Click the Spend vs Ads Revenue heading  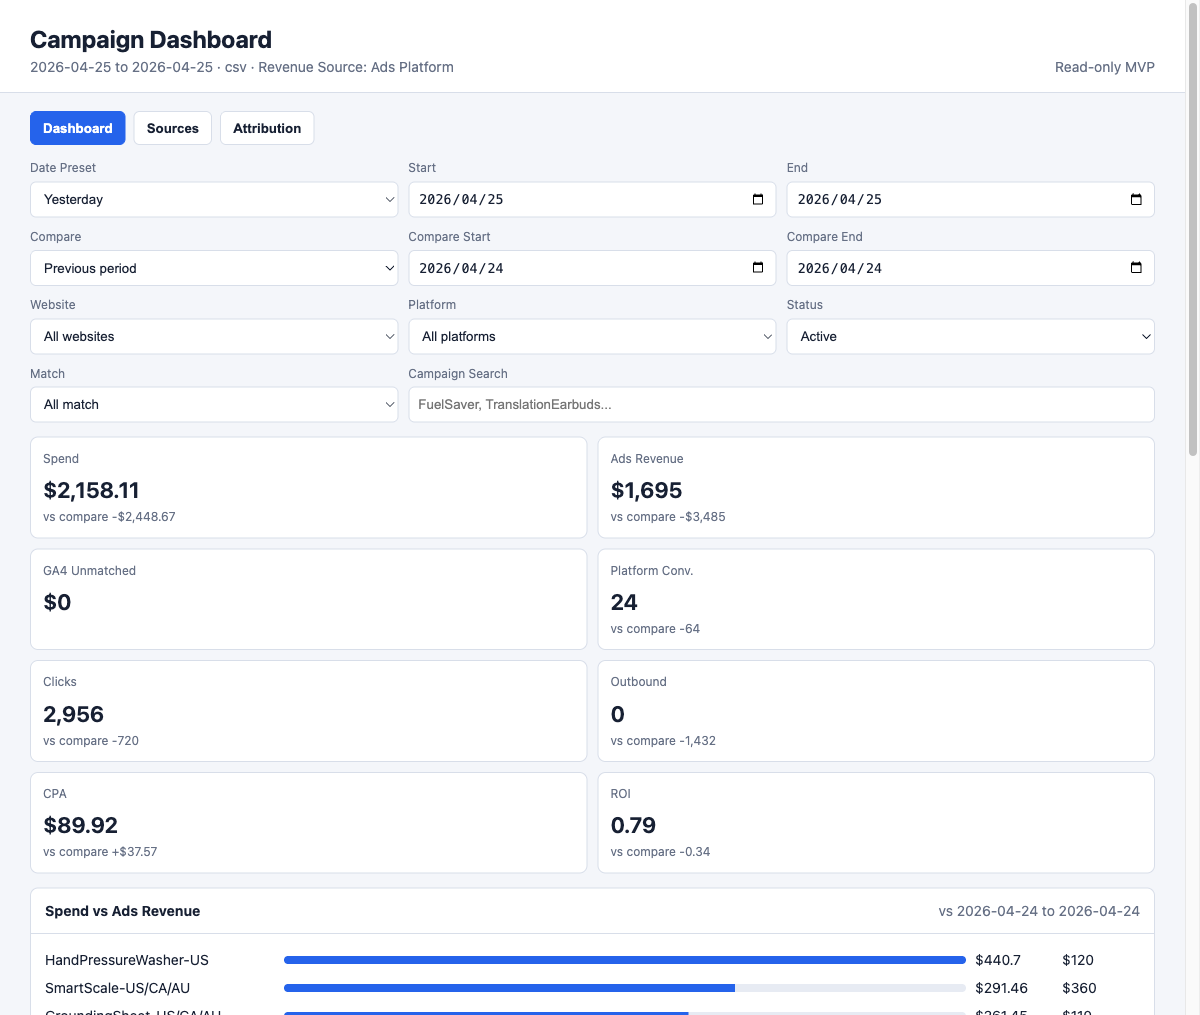pos(122,911)
